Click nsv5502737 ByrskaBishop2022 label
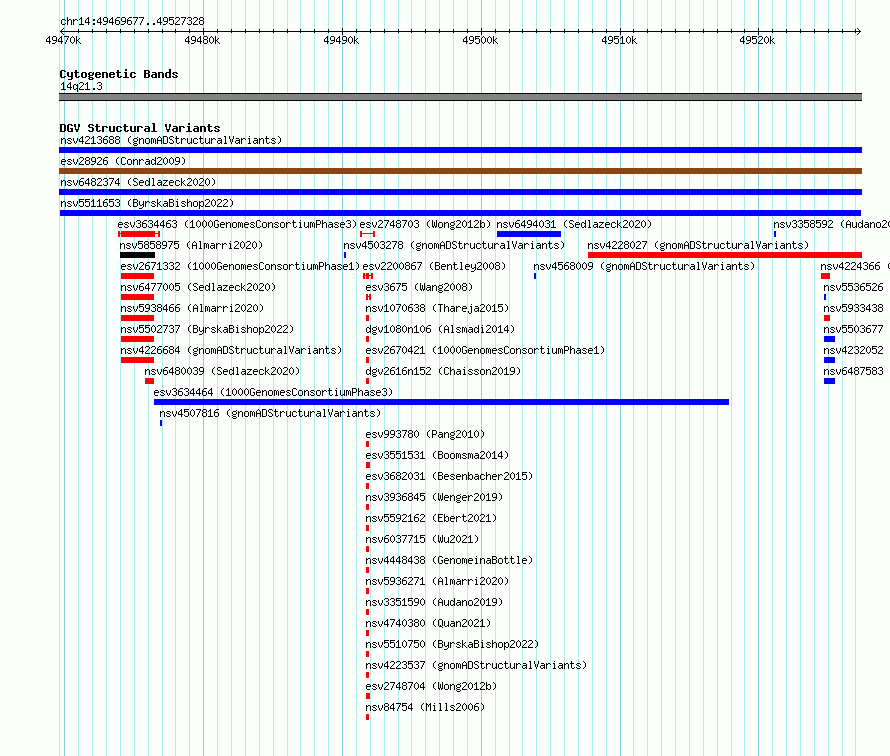Viewport: 890px width, 756px height. [207, 329]
